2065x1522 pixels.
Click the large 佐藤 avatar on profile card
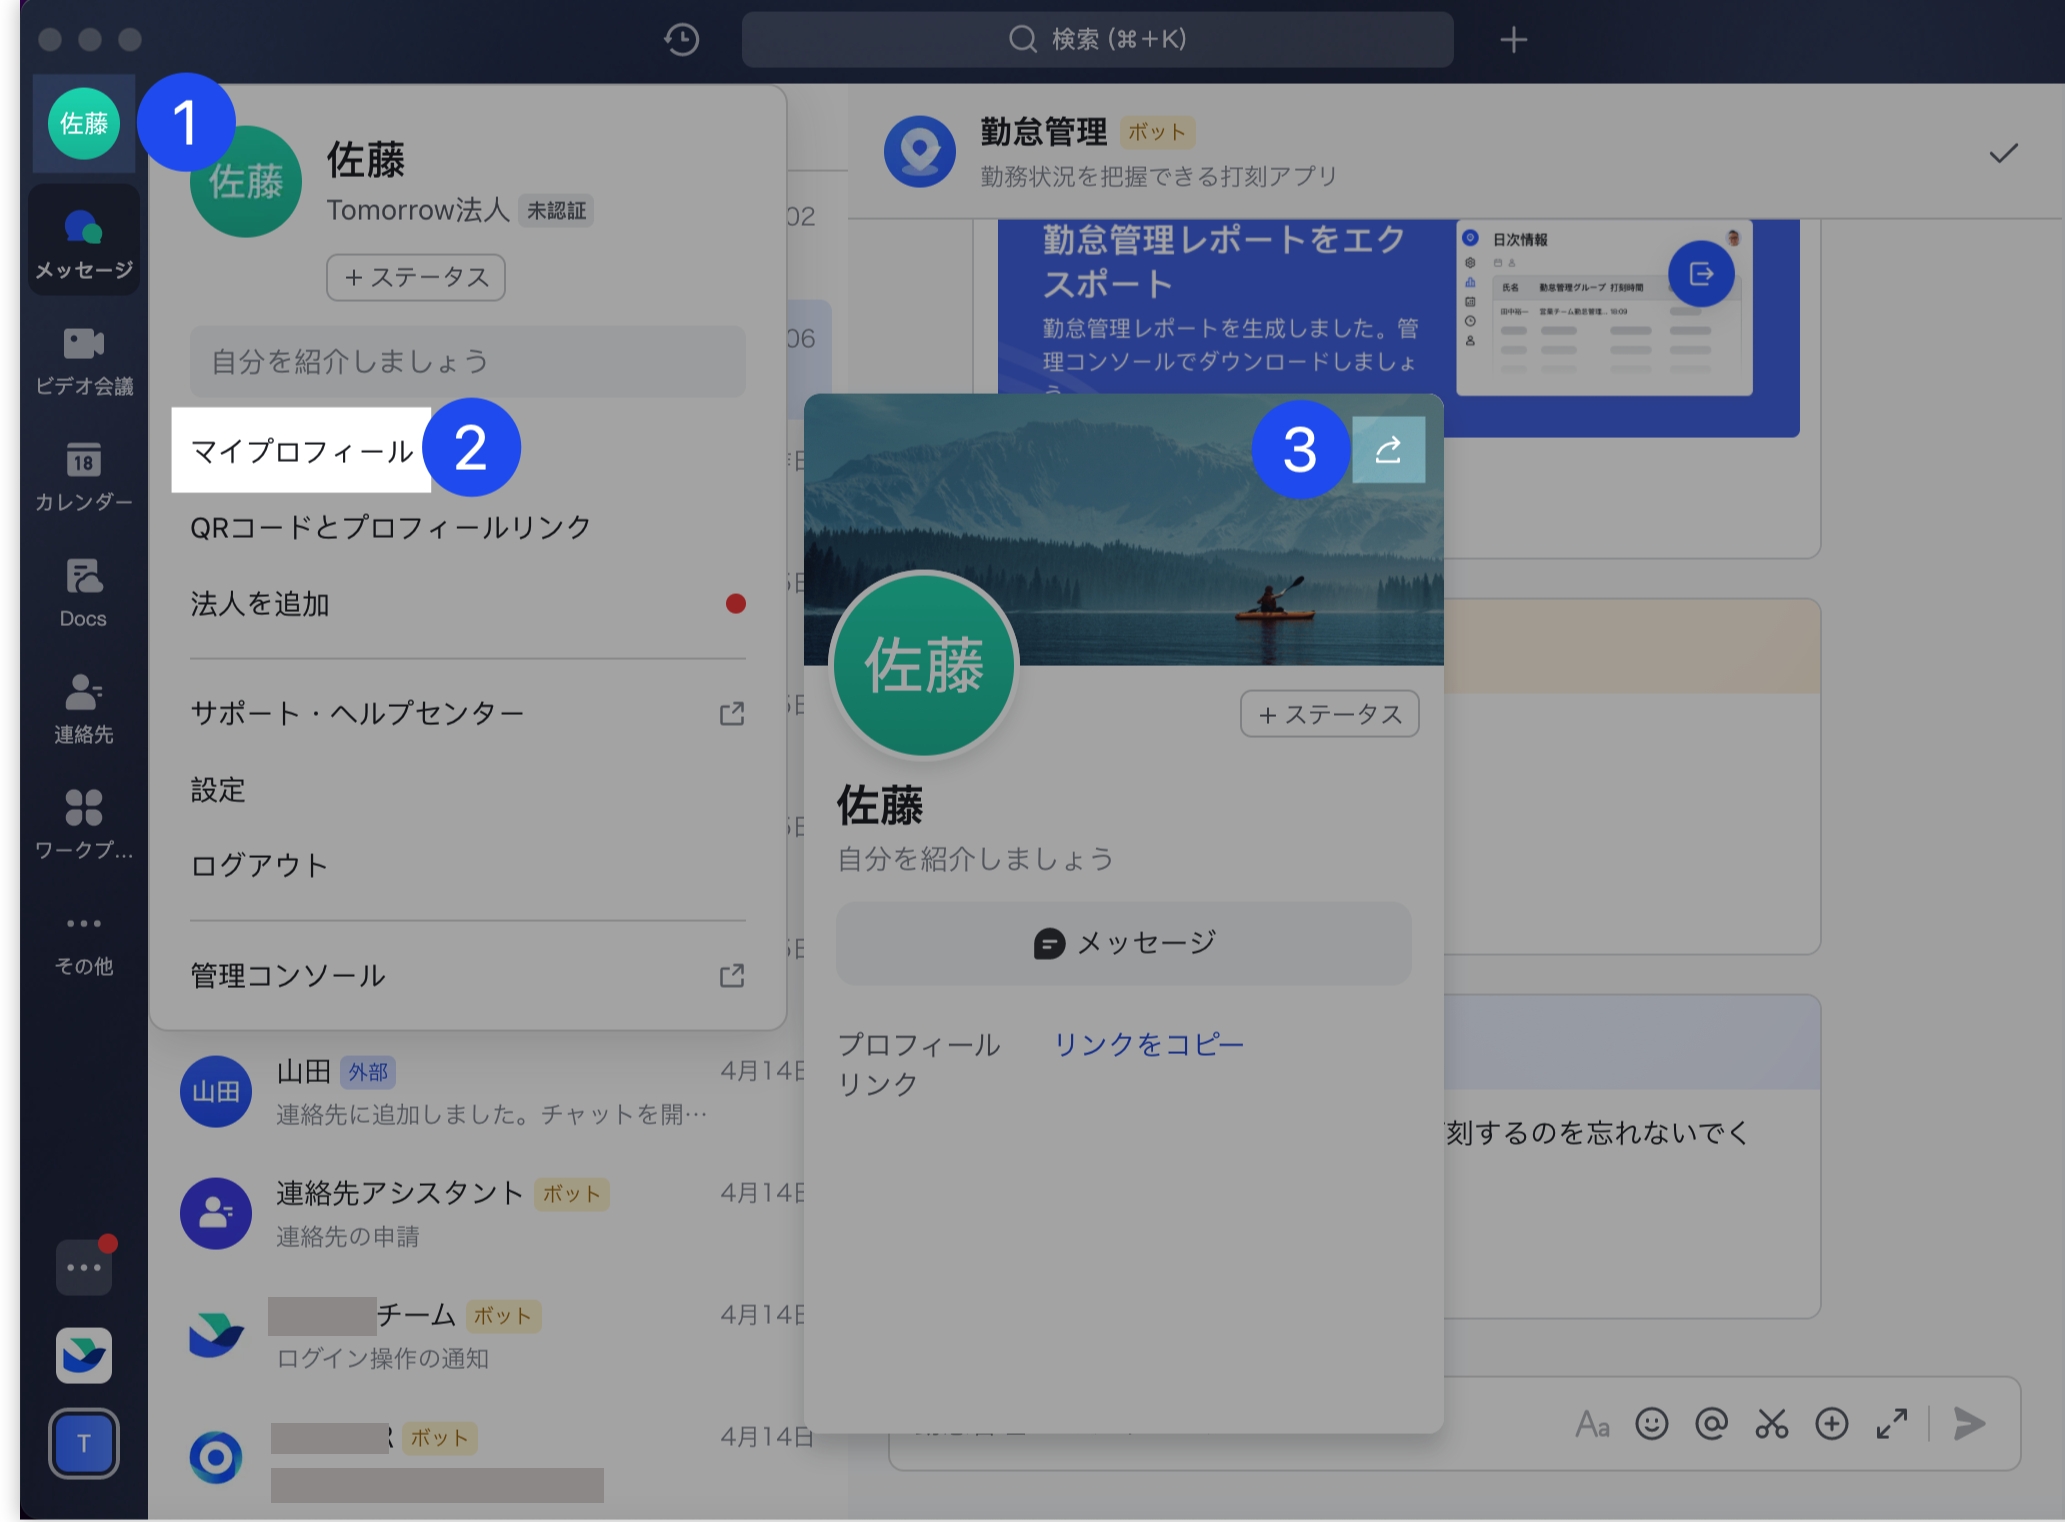tap(924, 665)
